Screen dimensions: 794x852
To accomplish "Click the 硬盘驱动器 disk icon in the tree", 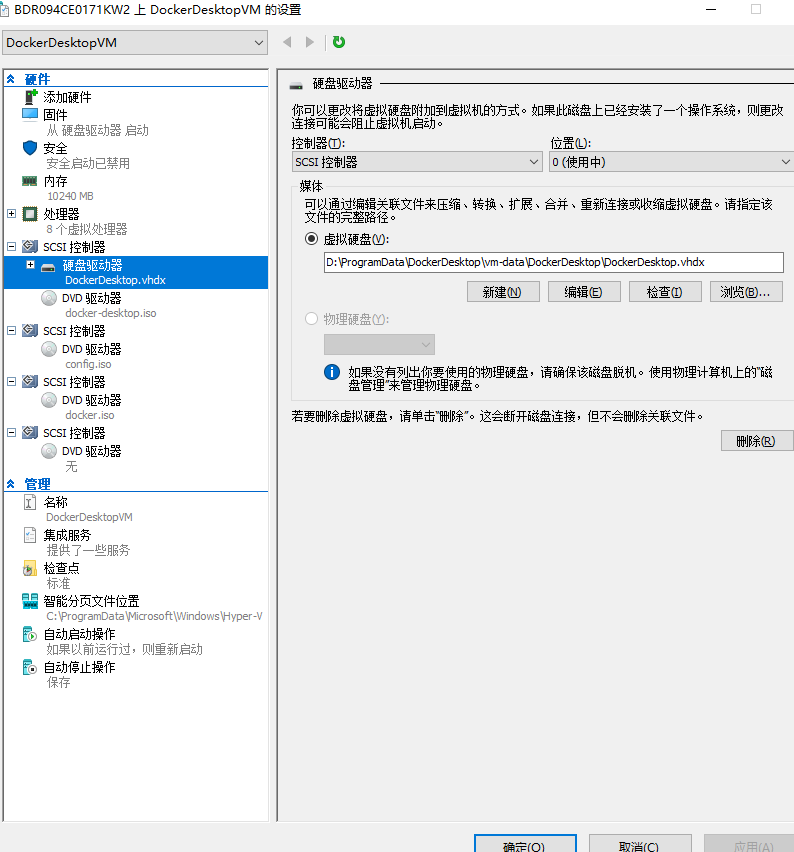I will (x=48, y=267).
